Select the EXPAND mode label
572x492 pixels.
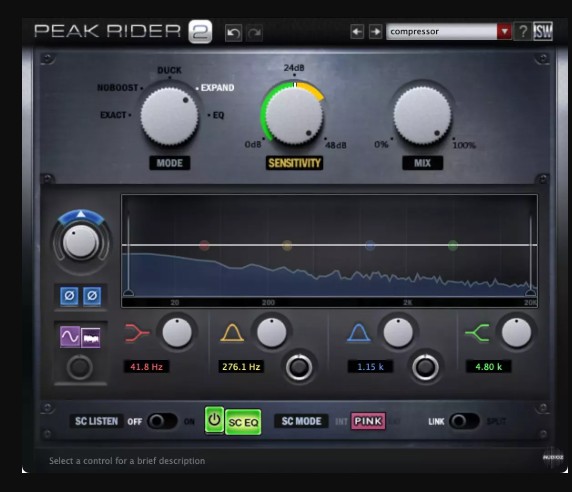(217, 88)
